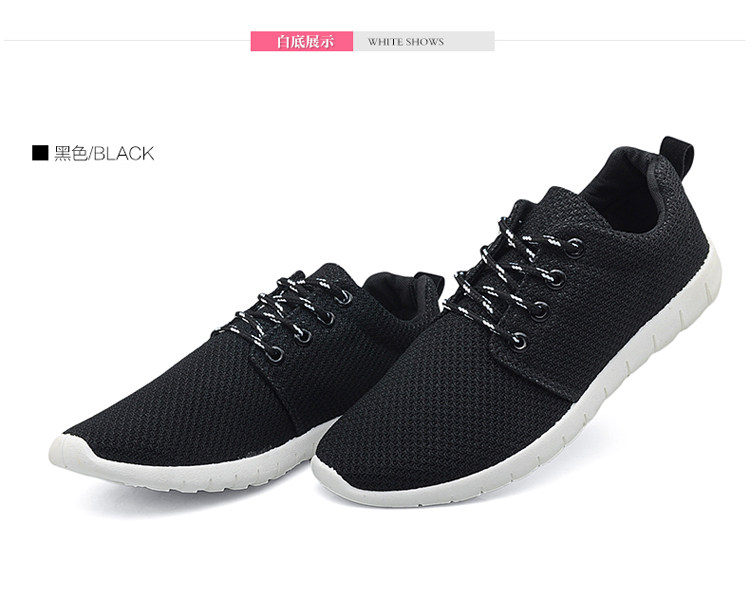Select the gray WHITE SHOWS tab
Image resolution: width=750 pixels, height=599 pixels.
pyautogui.click(x=424, y=41)
